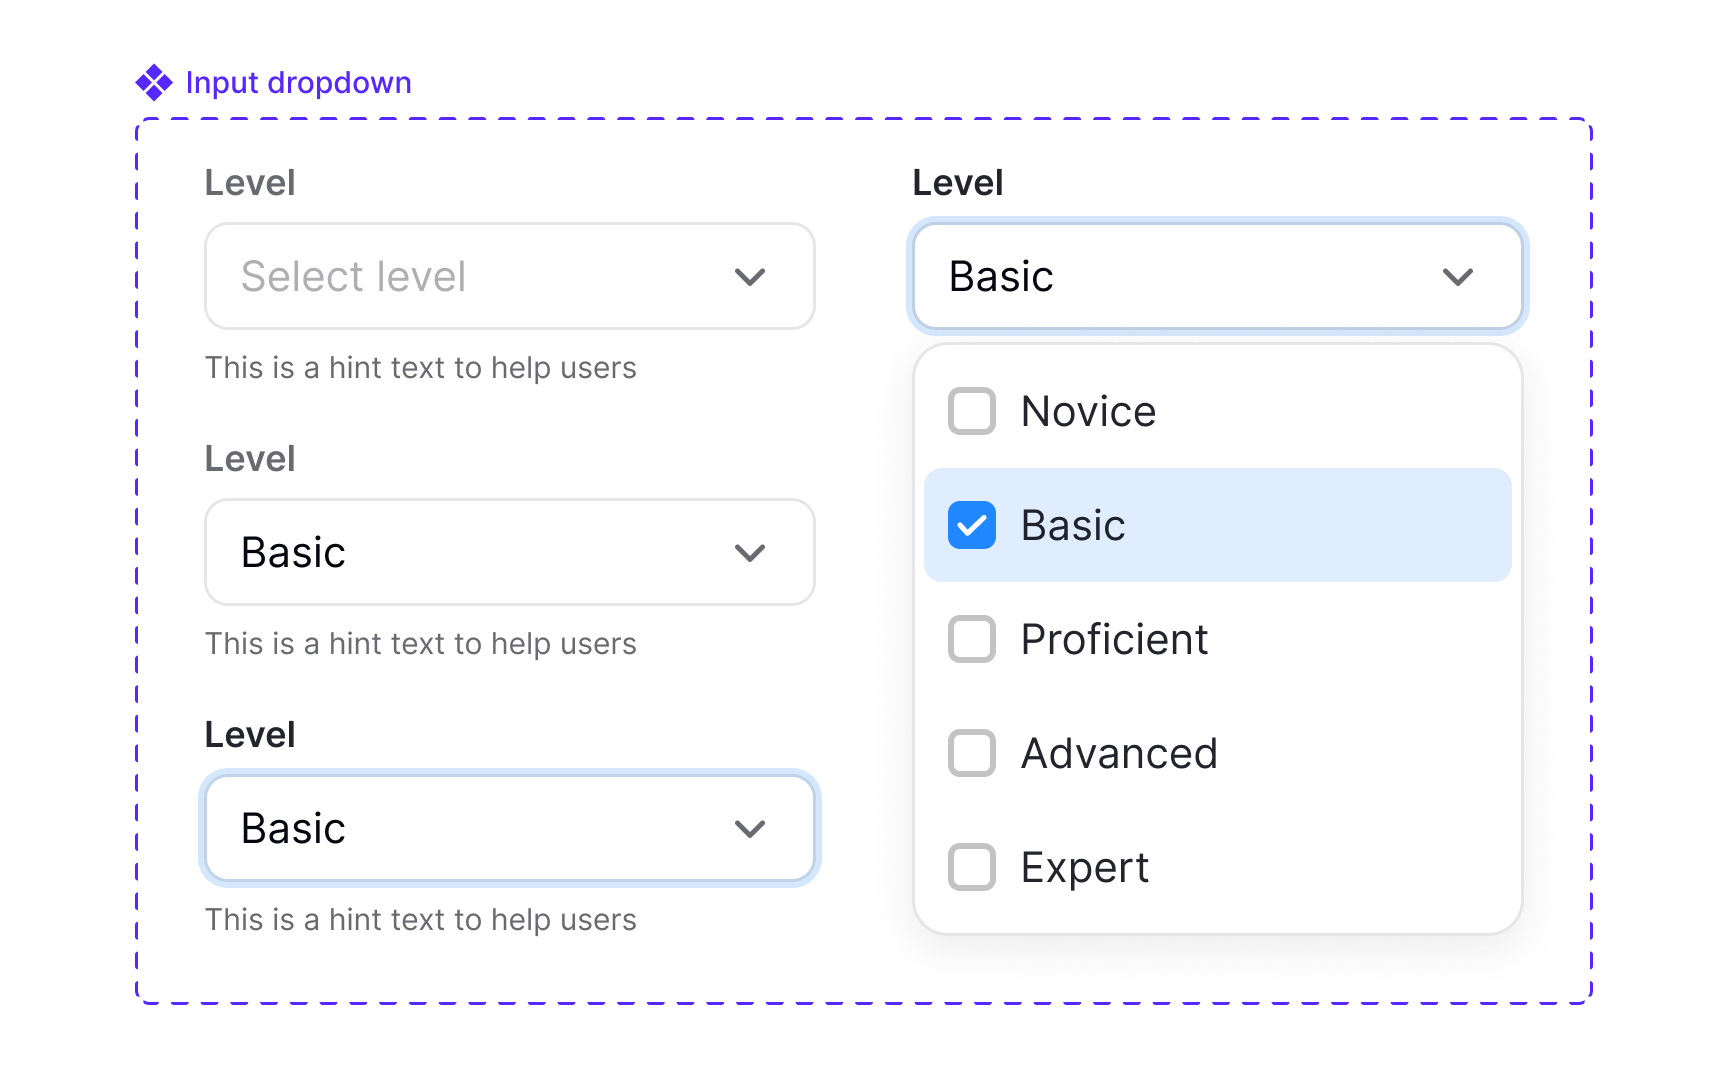Viewport: 1728px width, 1080px height.
Task: Click the chevron icon on the open Basic dropdown
Action: click(1458, 277)
